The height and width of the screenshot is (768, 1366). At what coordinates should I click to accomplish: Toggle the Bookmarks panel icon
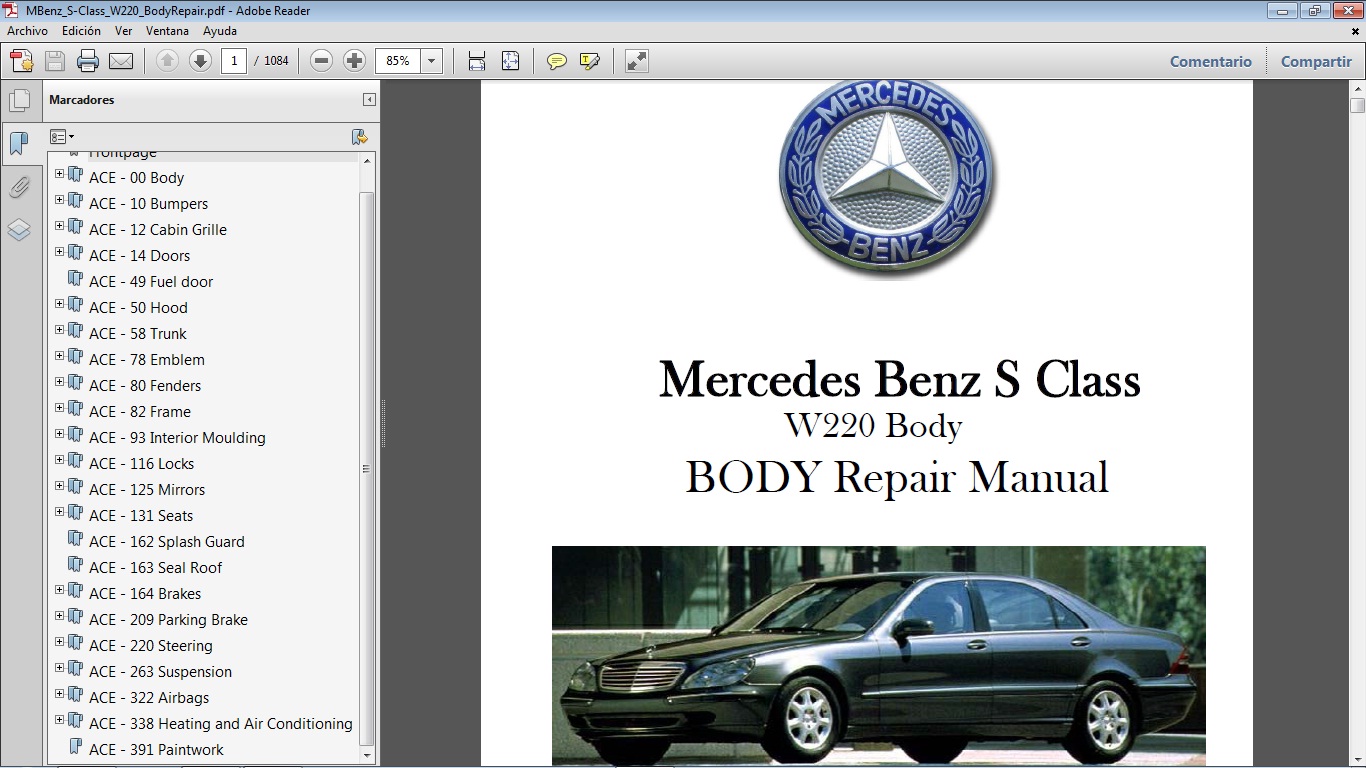[x=19, y=144]
